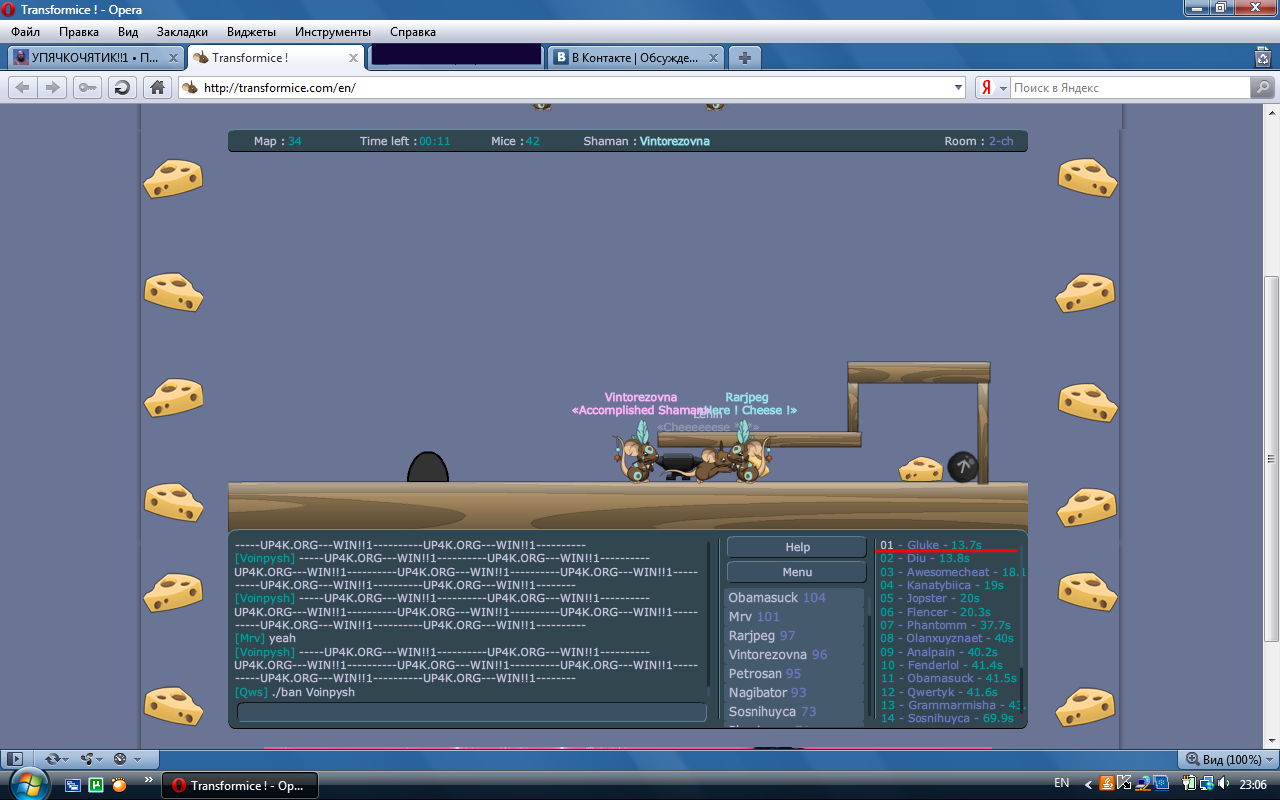Screen dimensions: 1280x800
Task: Switch to the УПЯЧКОЧЯТИК tab
Action: point(95,58)
